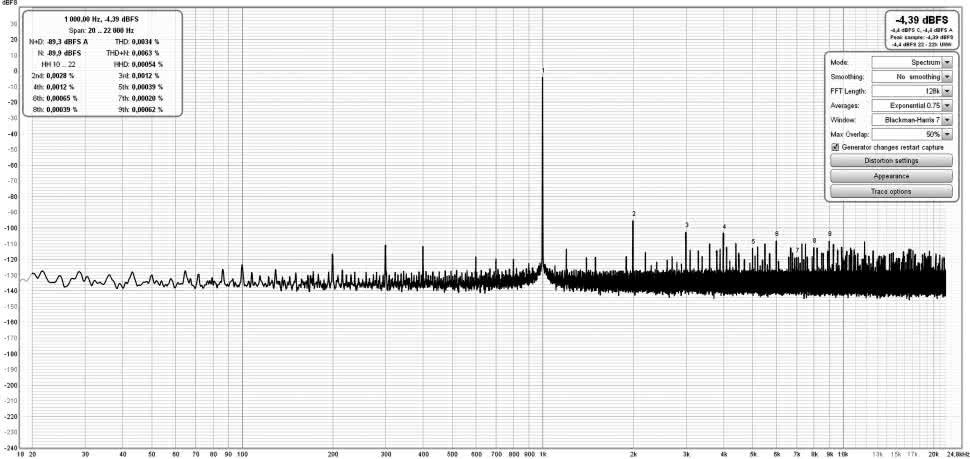Select harmonic marker 6 near 6k
The width and height of the screenshot is (970, 459).
click(776, 234)
